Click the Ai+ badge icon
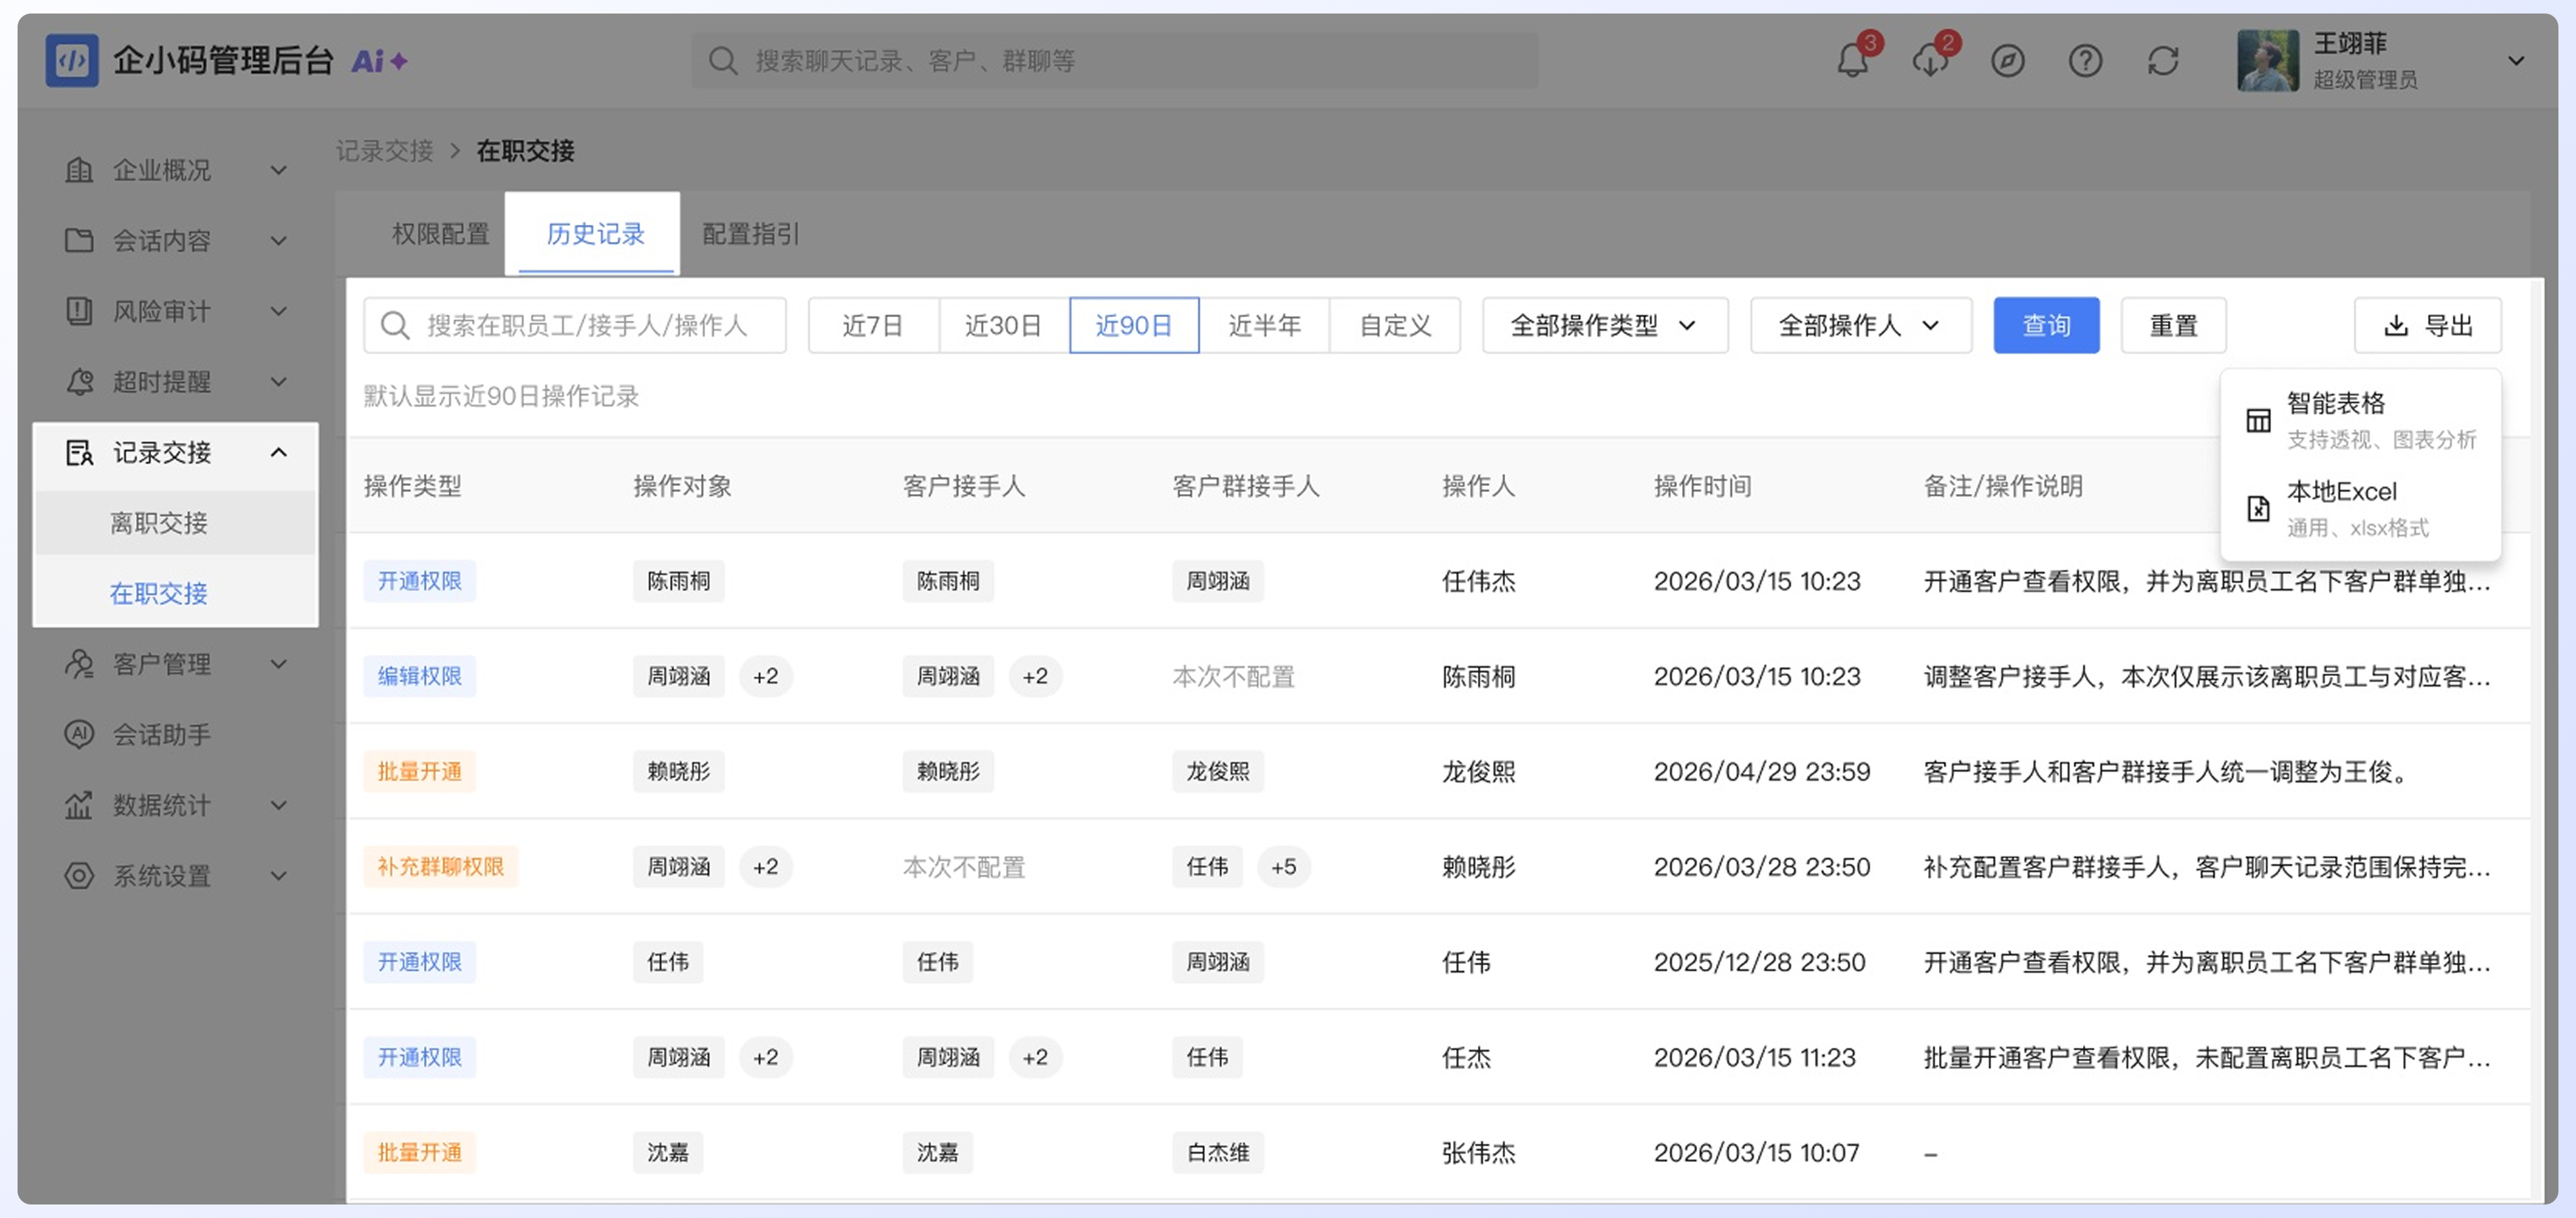The image size is (2576, 1218). 379,61
